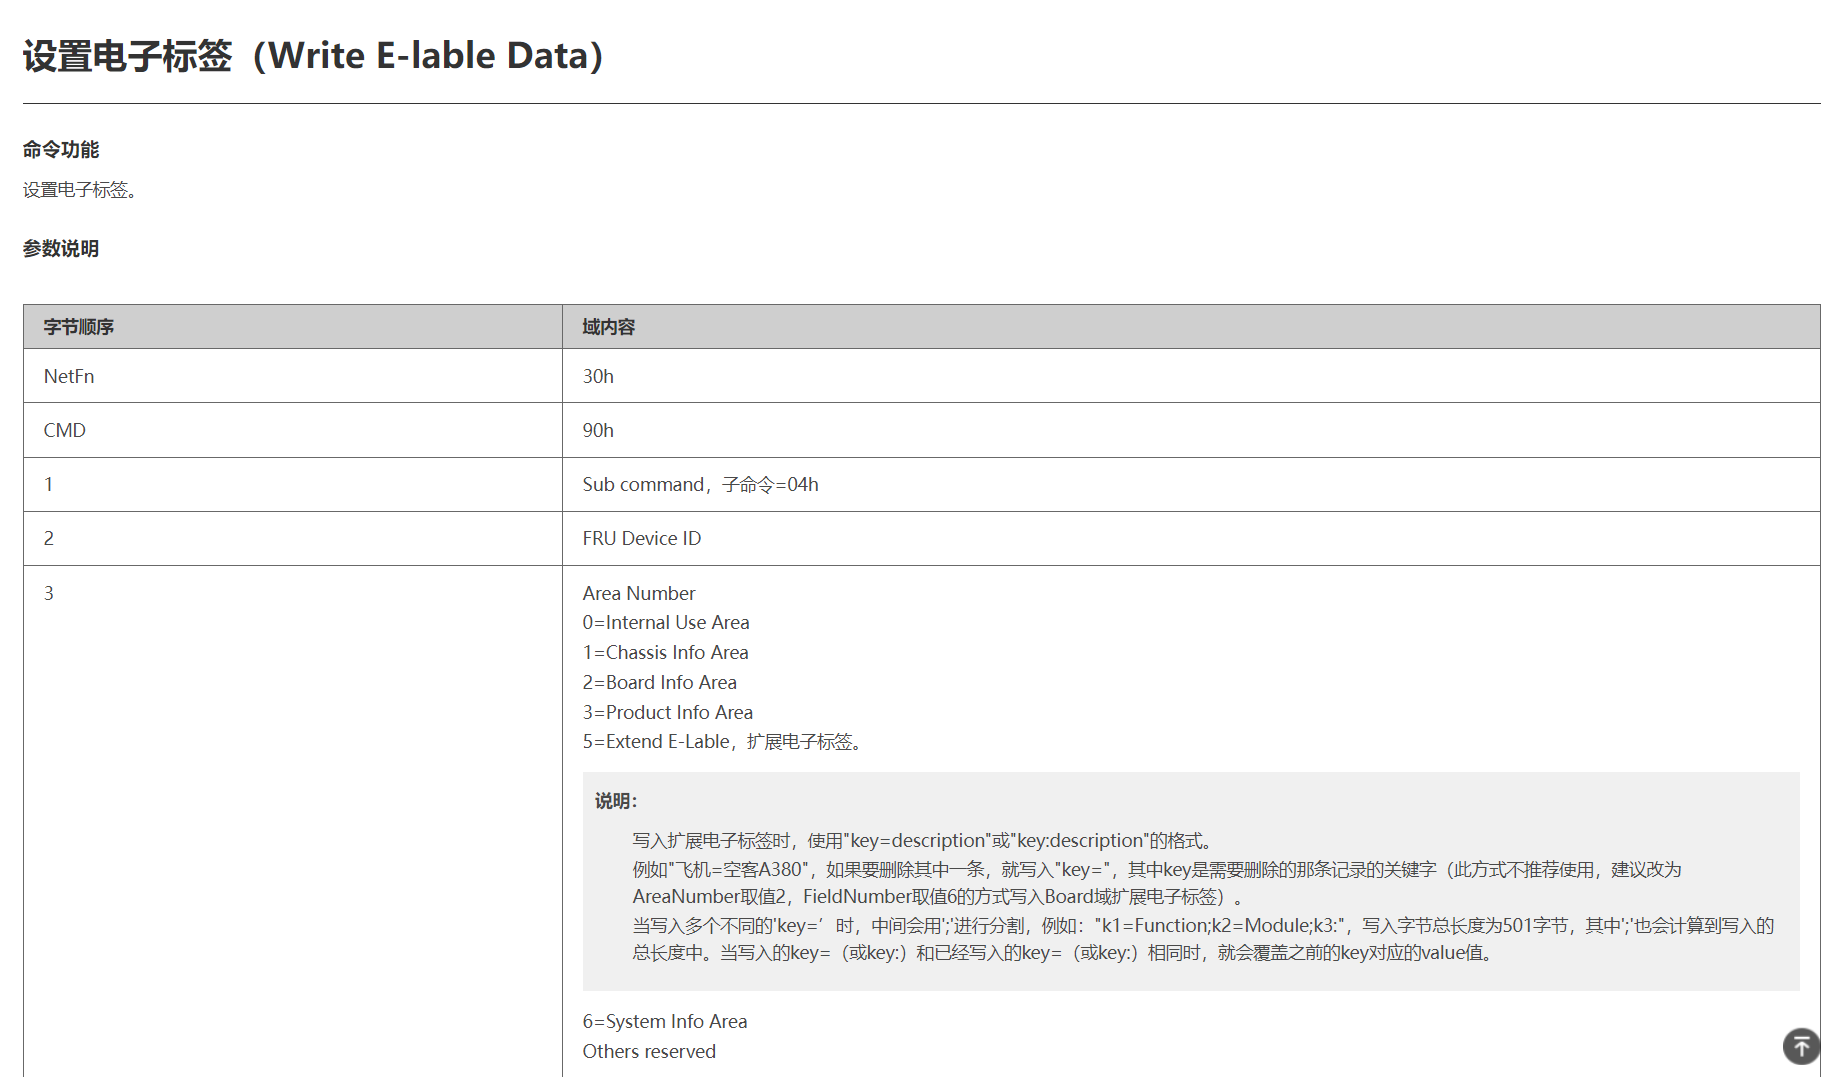This screenshot has height=1077, width=1834.
Task: Click the 说明 note label
Action: (615, 801)
